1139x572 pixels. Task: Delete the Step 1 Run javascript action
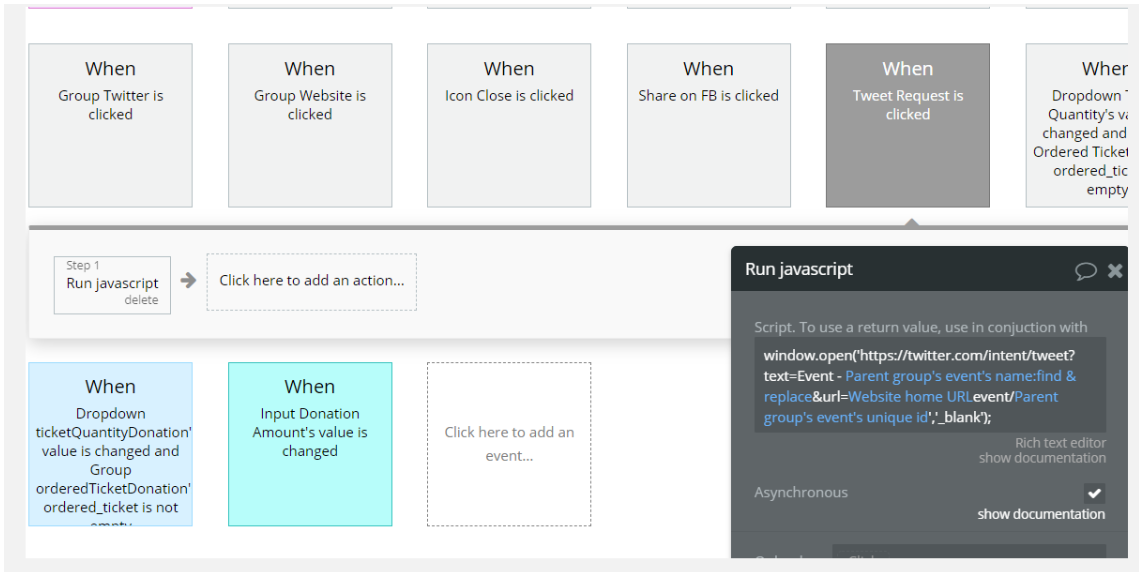click(x=141, y=300)
